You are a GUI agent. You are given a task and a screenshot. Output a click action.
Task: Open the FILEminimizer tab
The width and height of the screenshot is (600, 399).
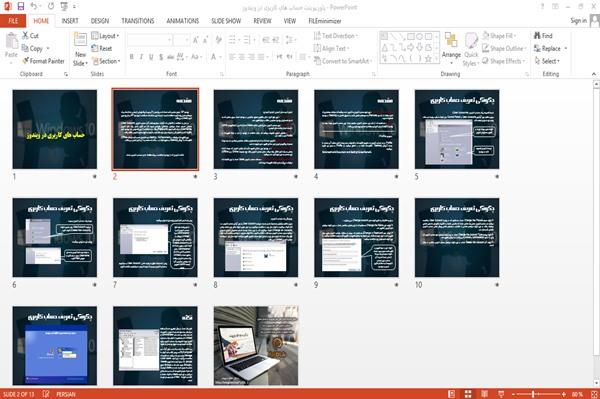click(325, 21)
